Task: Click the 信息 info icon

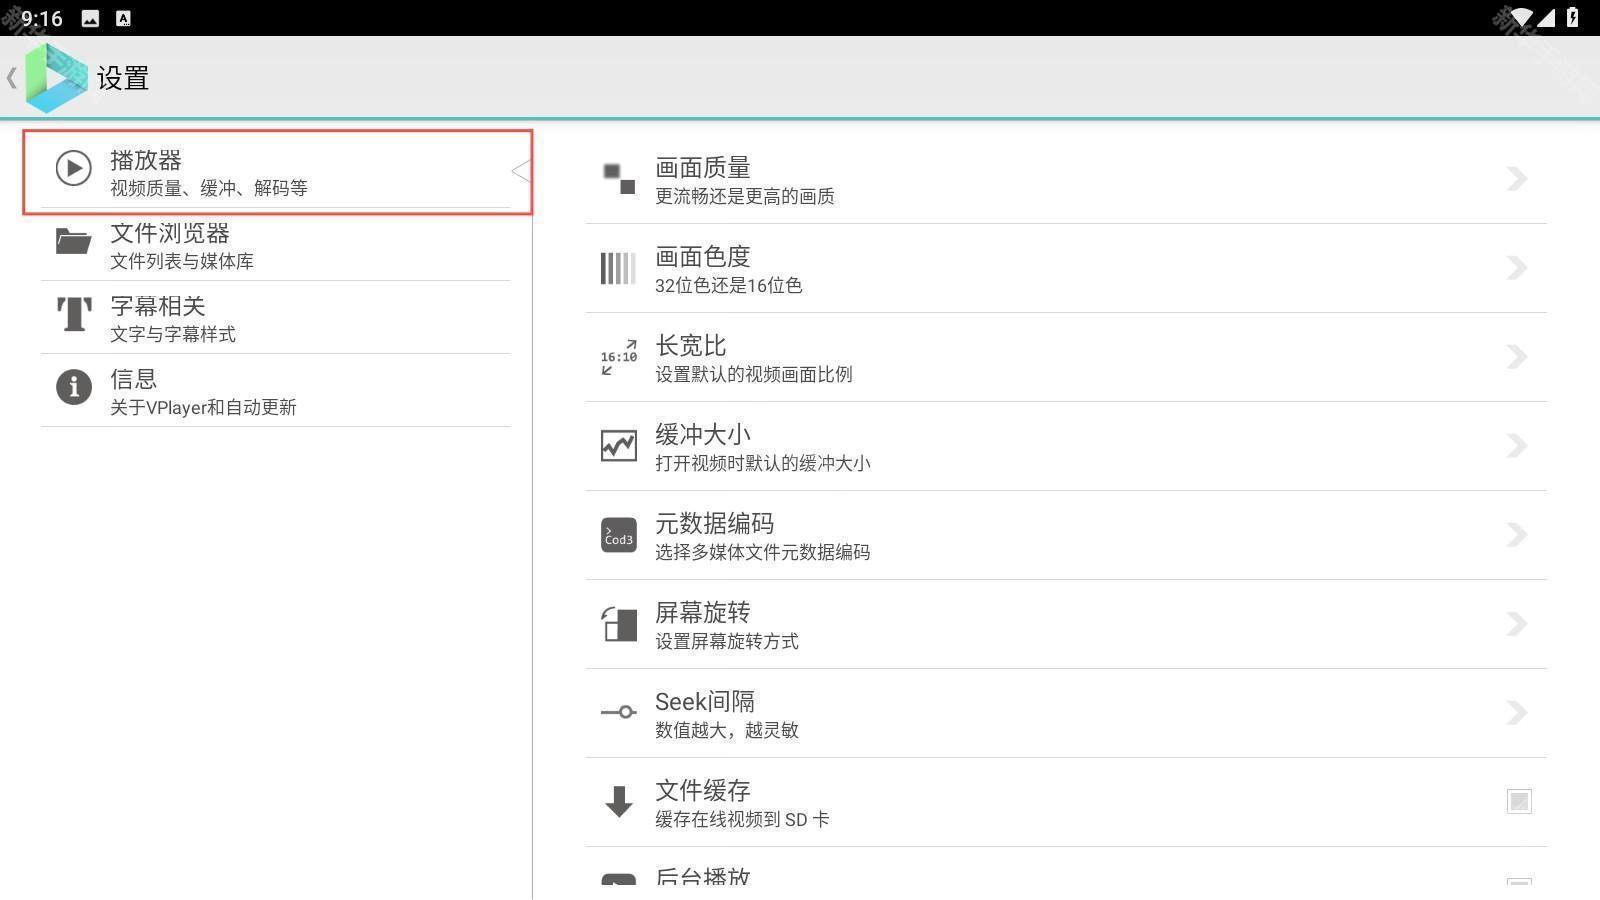Action: click(x=72, y=387)
